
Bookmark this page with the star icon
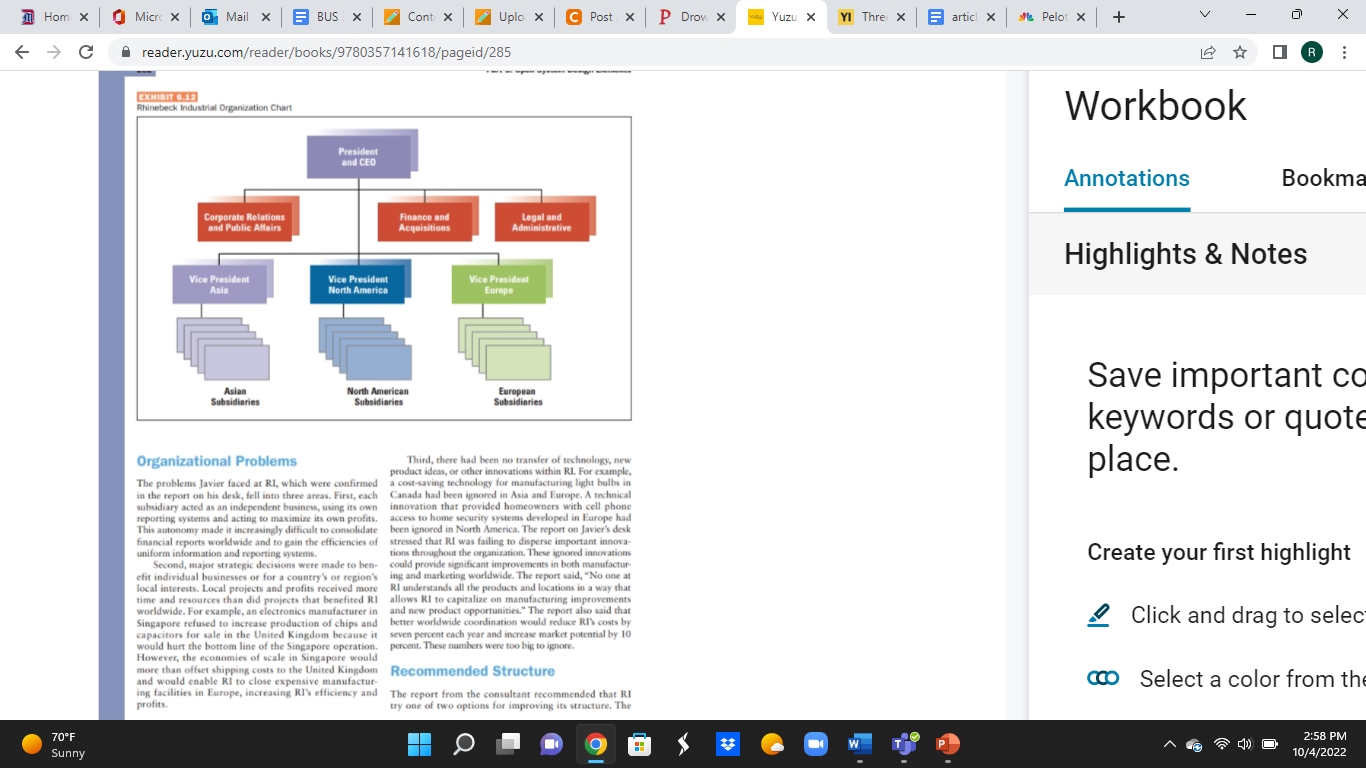pos(1240,52)
